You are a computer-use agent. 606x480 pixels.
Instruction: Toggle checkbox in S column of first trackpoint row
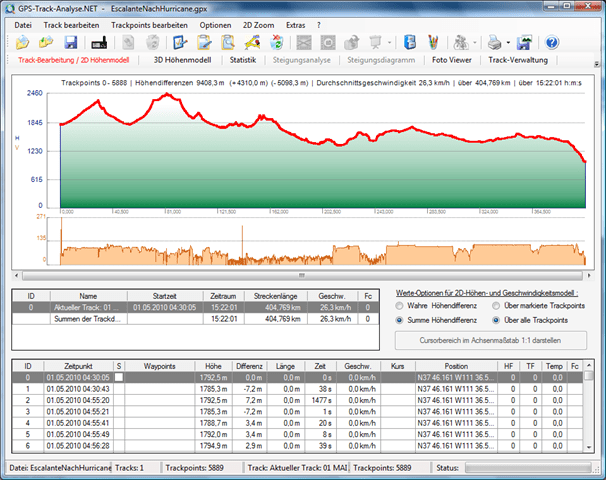(119, 378)
